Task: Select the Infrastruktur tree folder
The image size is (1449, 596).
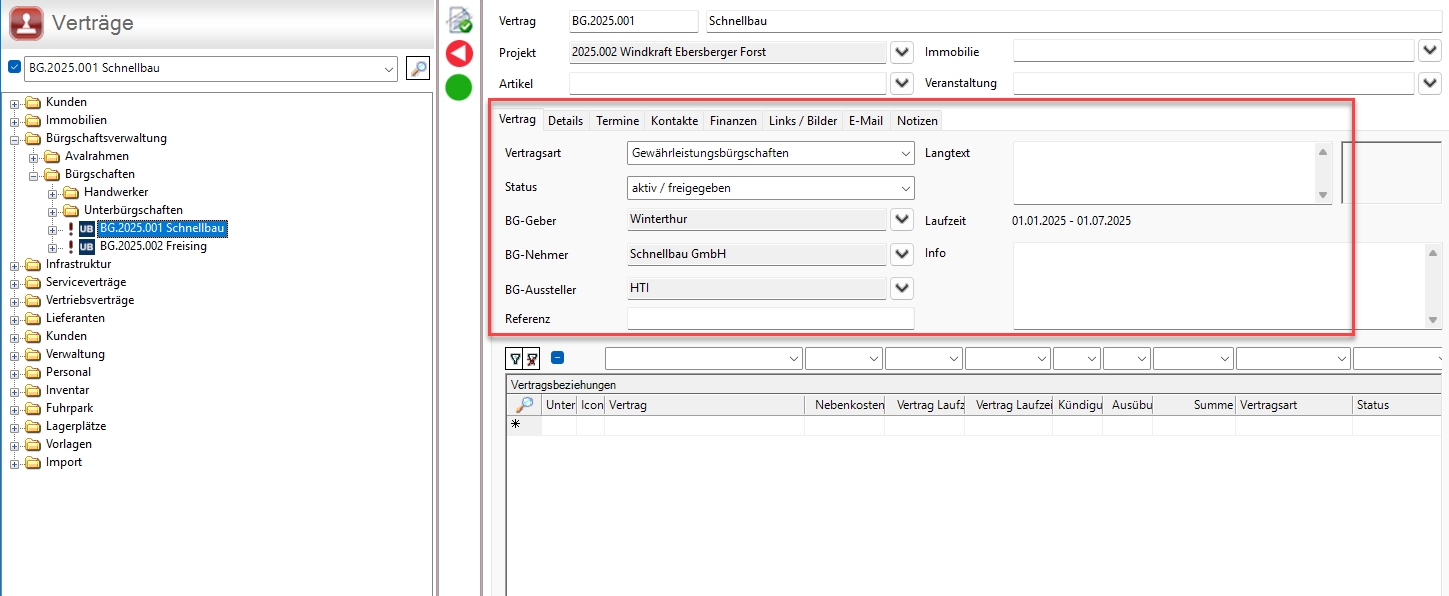Action: [79, 264]
